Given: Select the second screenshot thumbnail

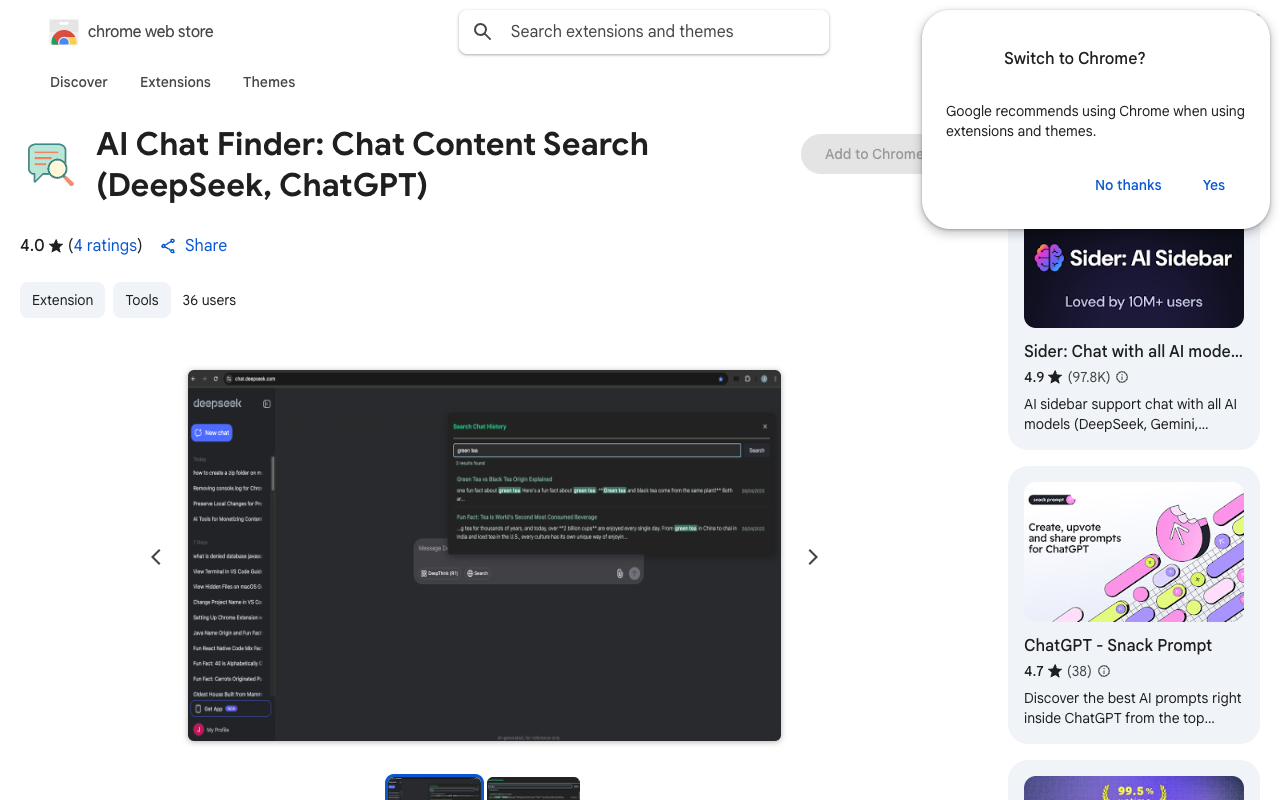Looking at the screenshot, I should point(533,788).
